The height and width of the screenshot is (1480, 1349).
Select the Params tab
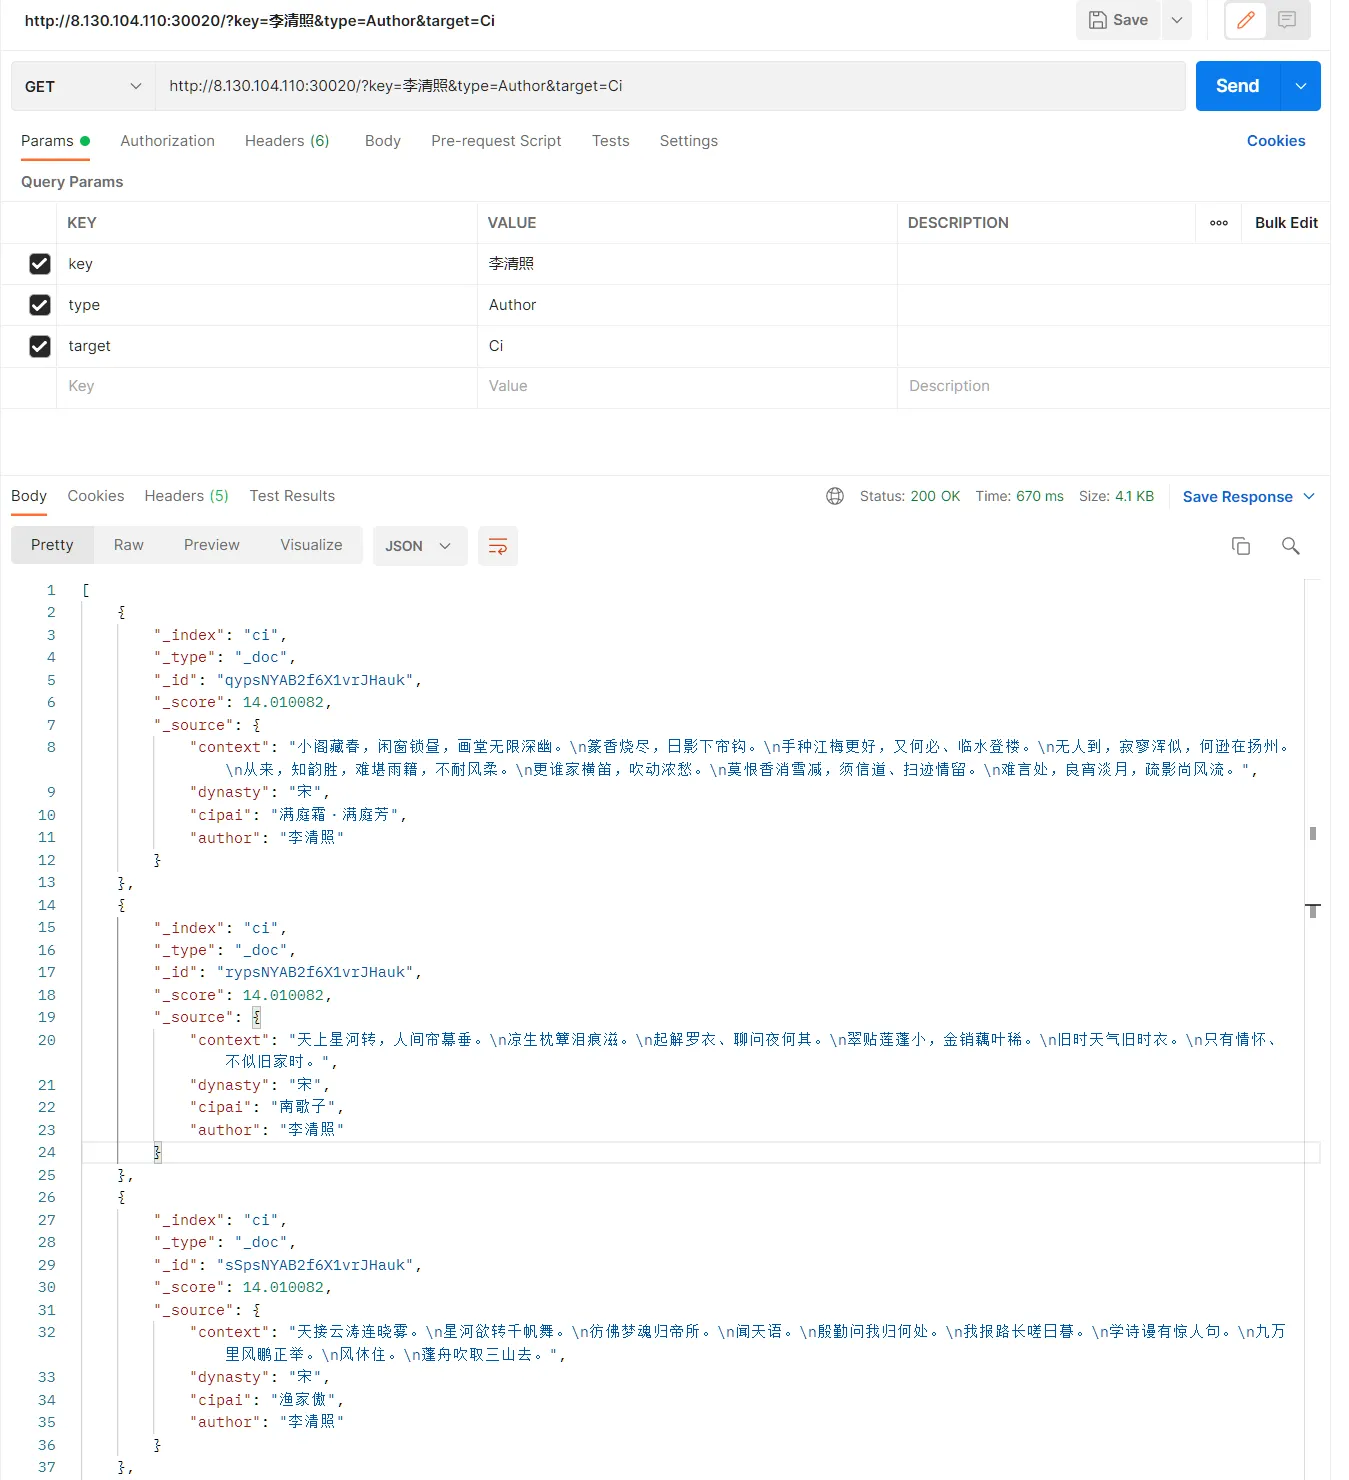click(55, 141)
